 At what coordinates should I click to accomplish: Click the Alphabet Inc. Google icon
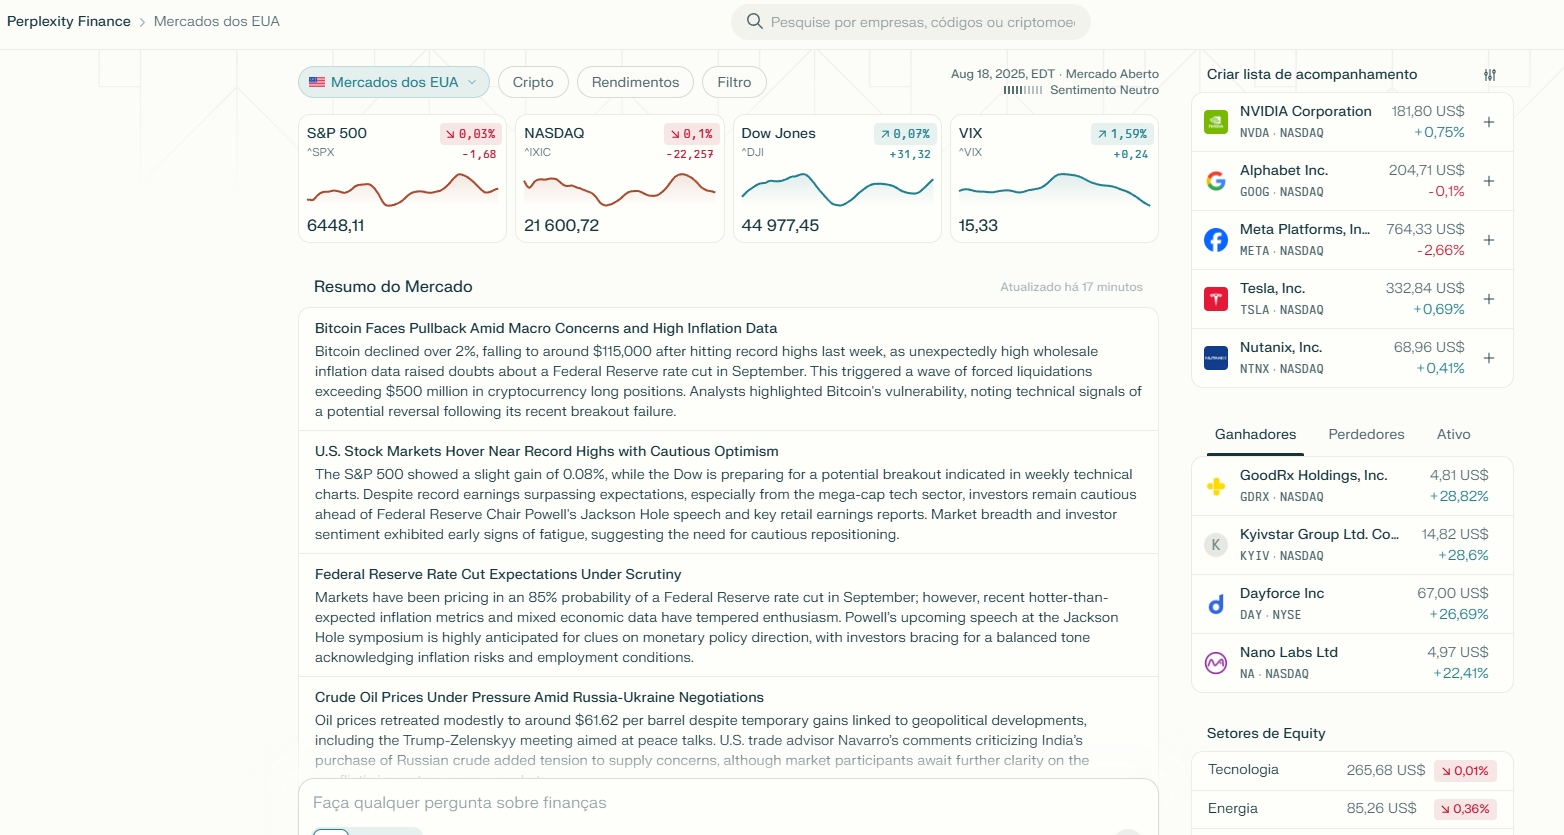[x=1215, y=180]
